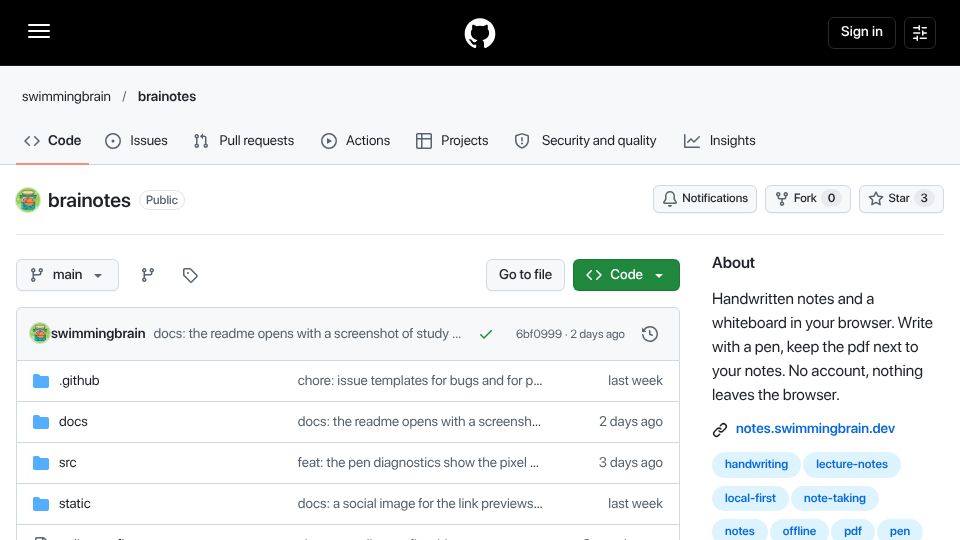Open the commit 'feat: the pen diagnostics'

418,463
